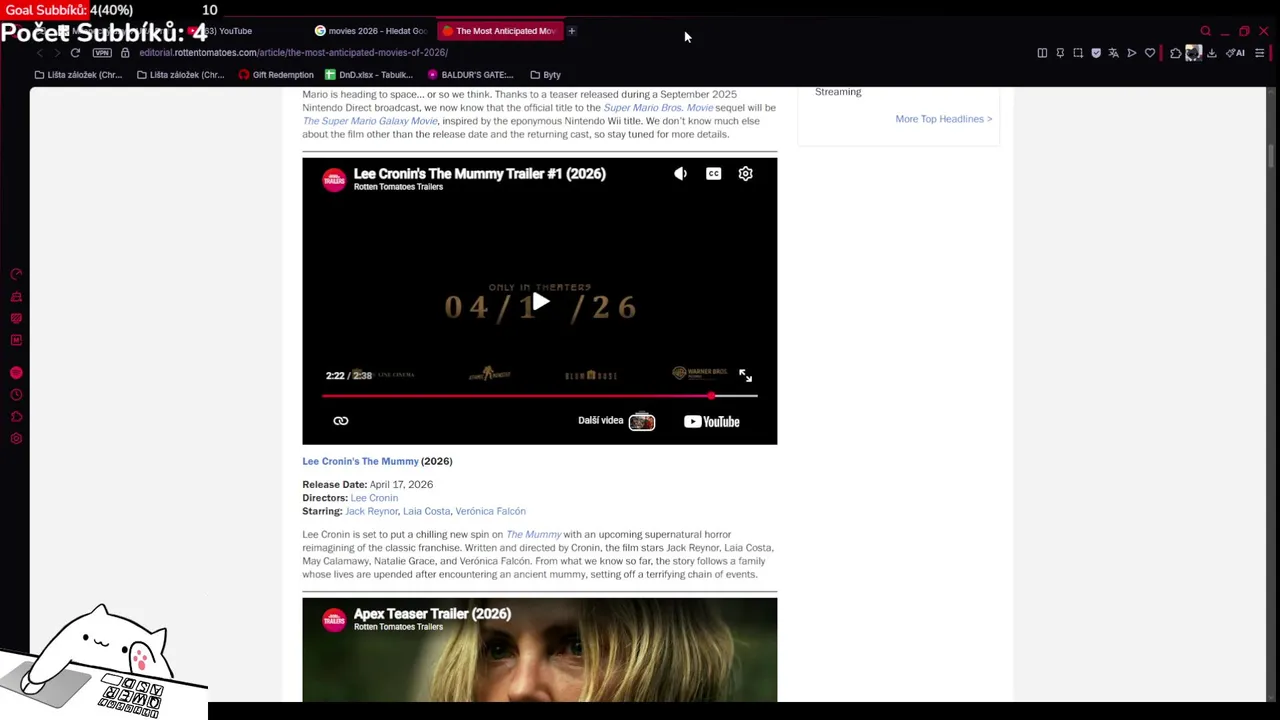Add page to bookmarks heart icon

[1150, 53]
